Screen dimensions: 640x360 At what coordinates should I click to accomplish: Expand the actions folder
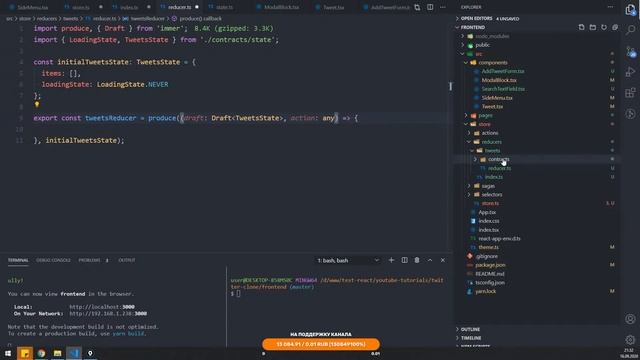489,133
